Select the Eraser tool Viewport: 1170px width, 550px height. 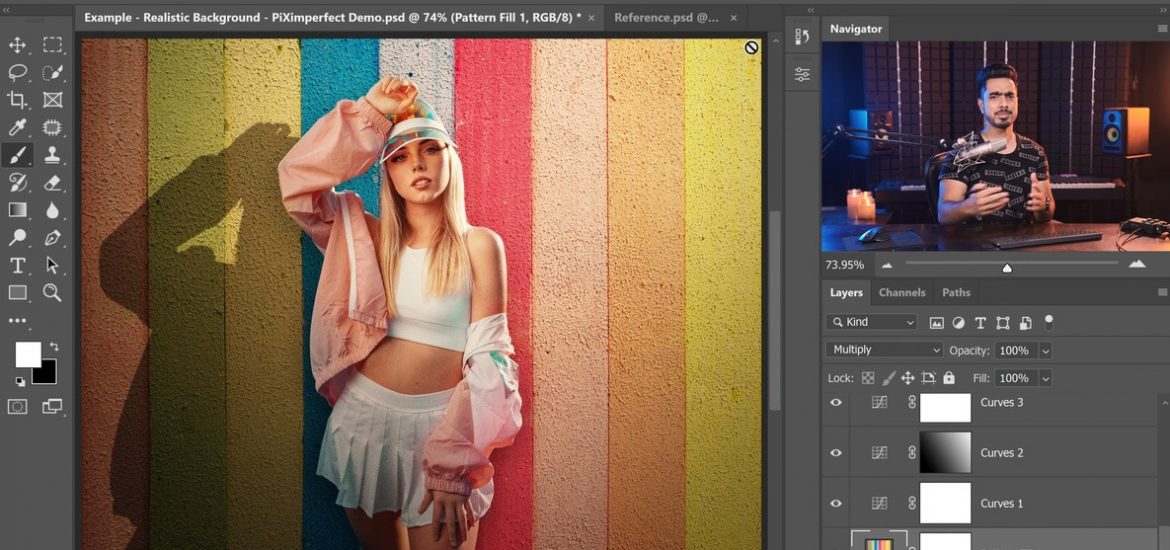[52, 183]
